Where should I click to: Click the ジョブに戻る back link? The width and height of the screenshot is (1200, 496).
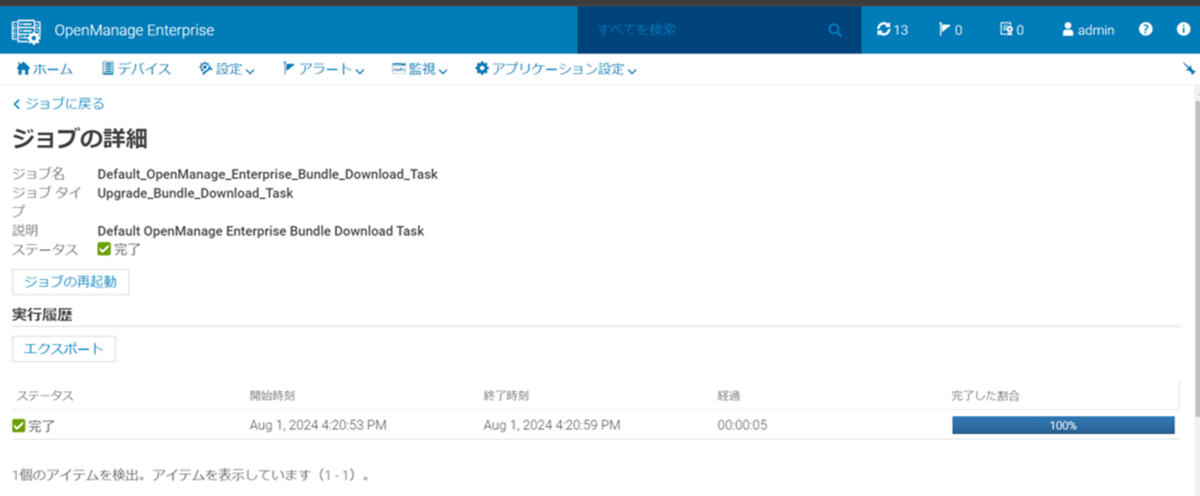pyautogui.click(x=58, y=103)
